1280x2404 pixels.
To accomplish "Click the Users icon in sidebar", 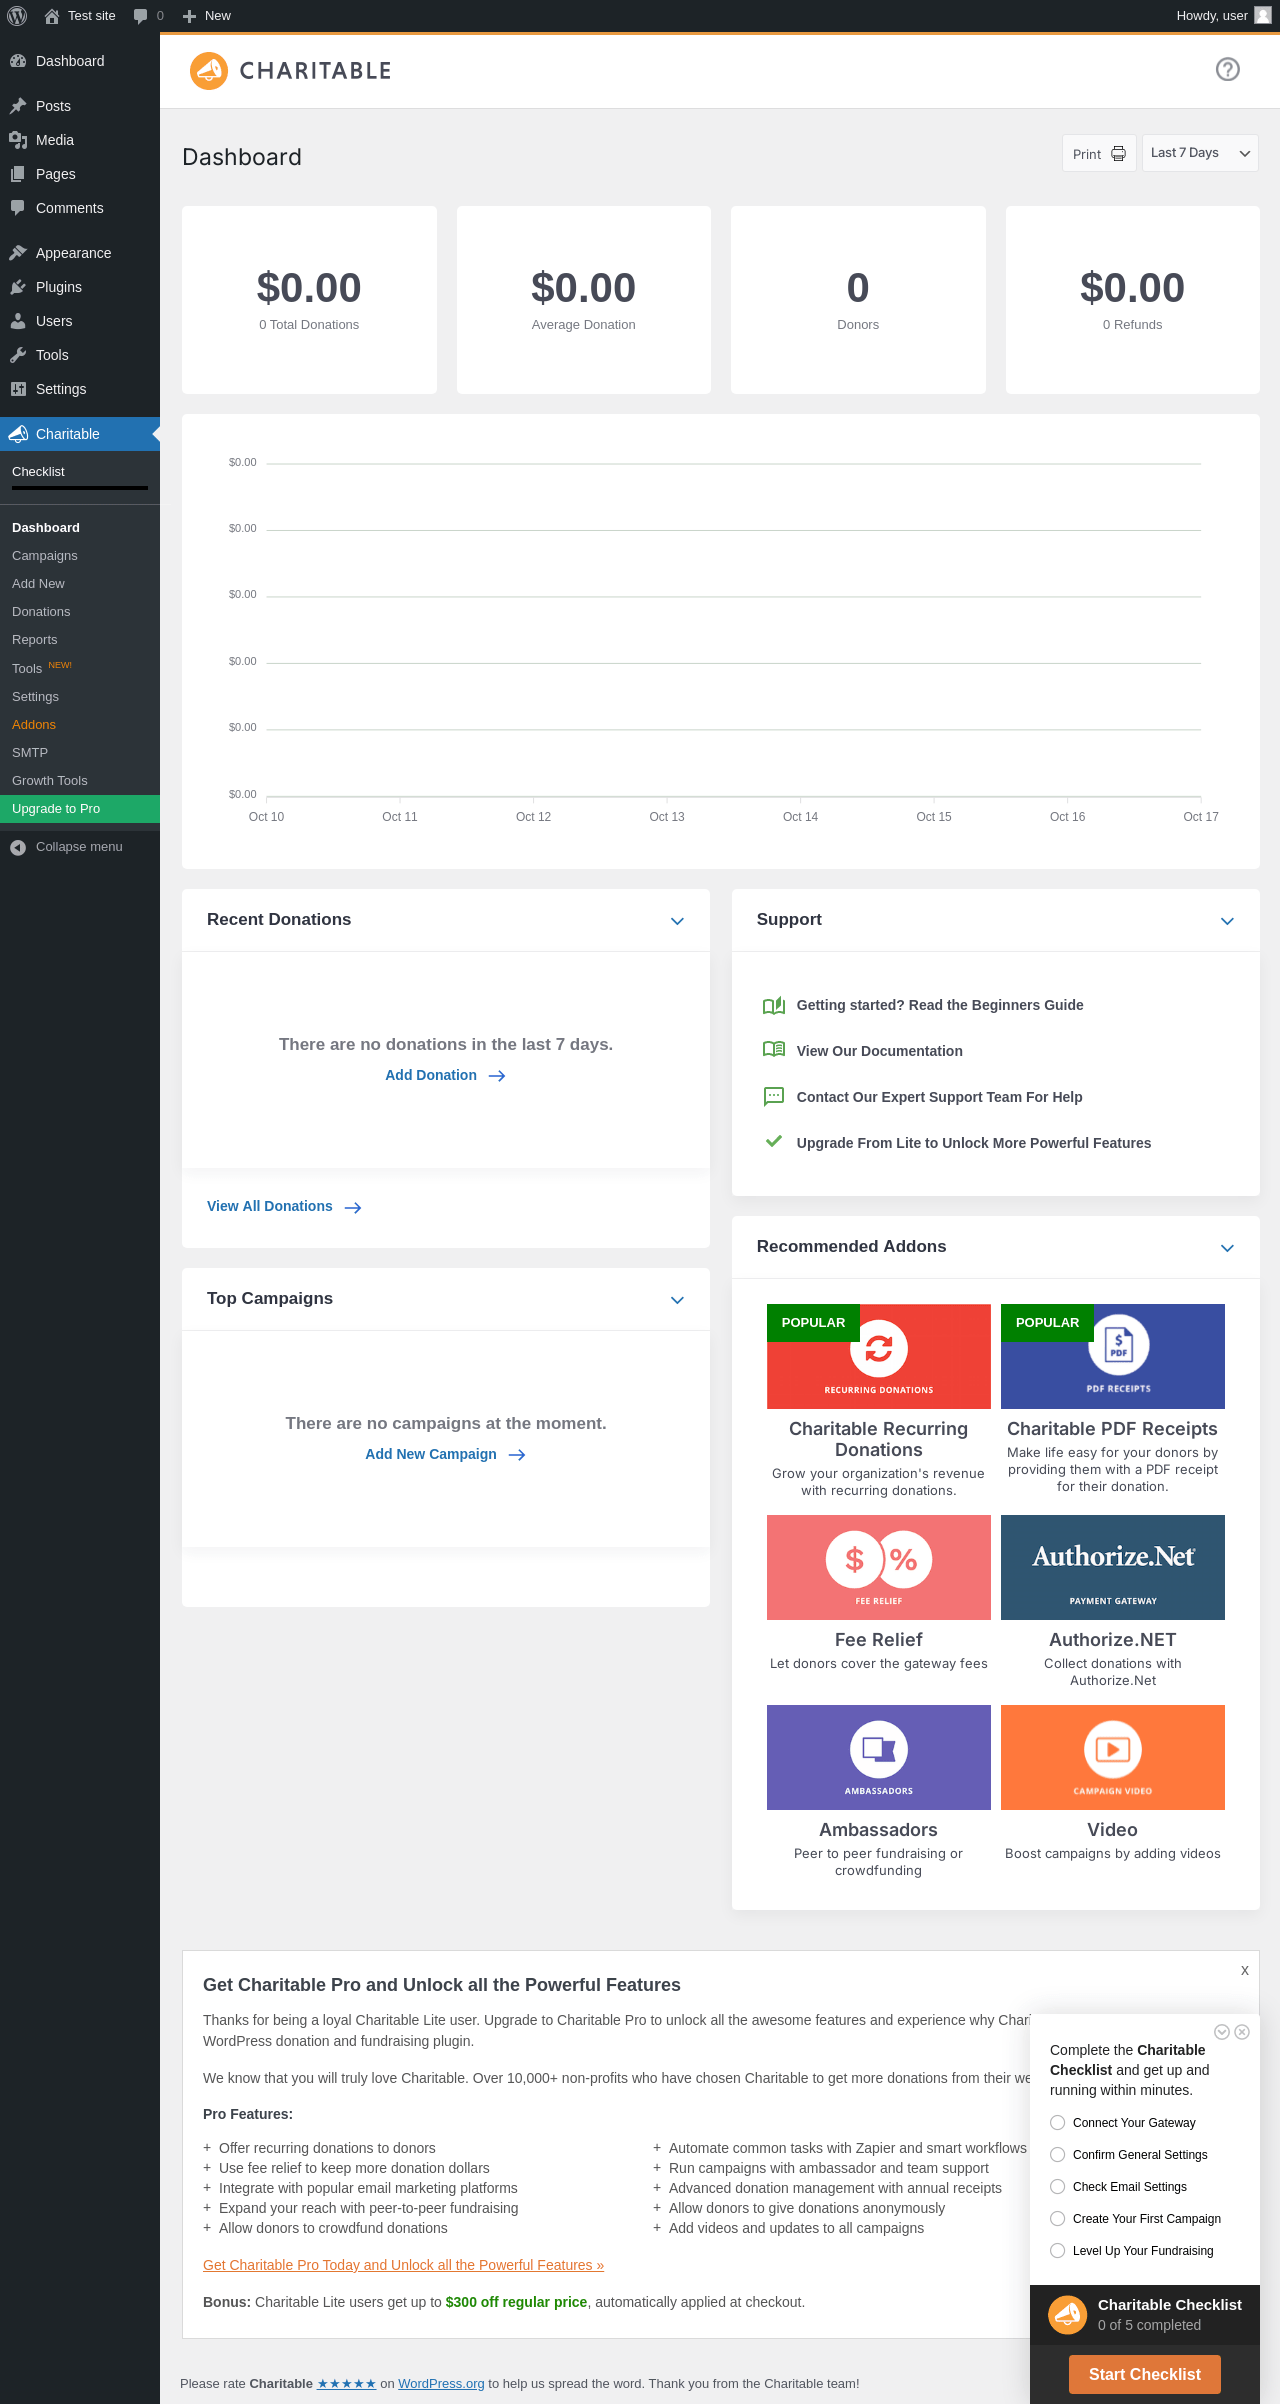I will click(18, 321).
